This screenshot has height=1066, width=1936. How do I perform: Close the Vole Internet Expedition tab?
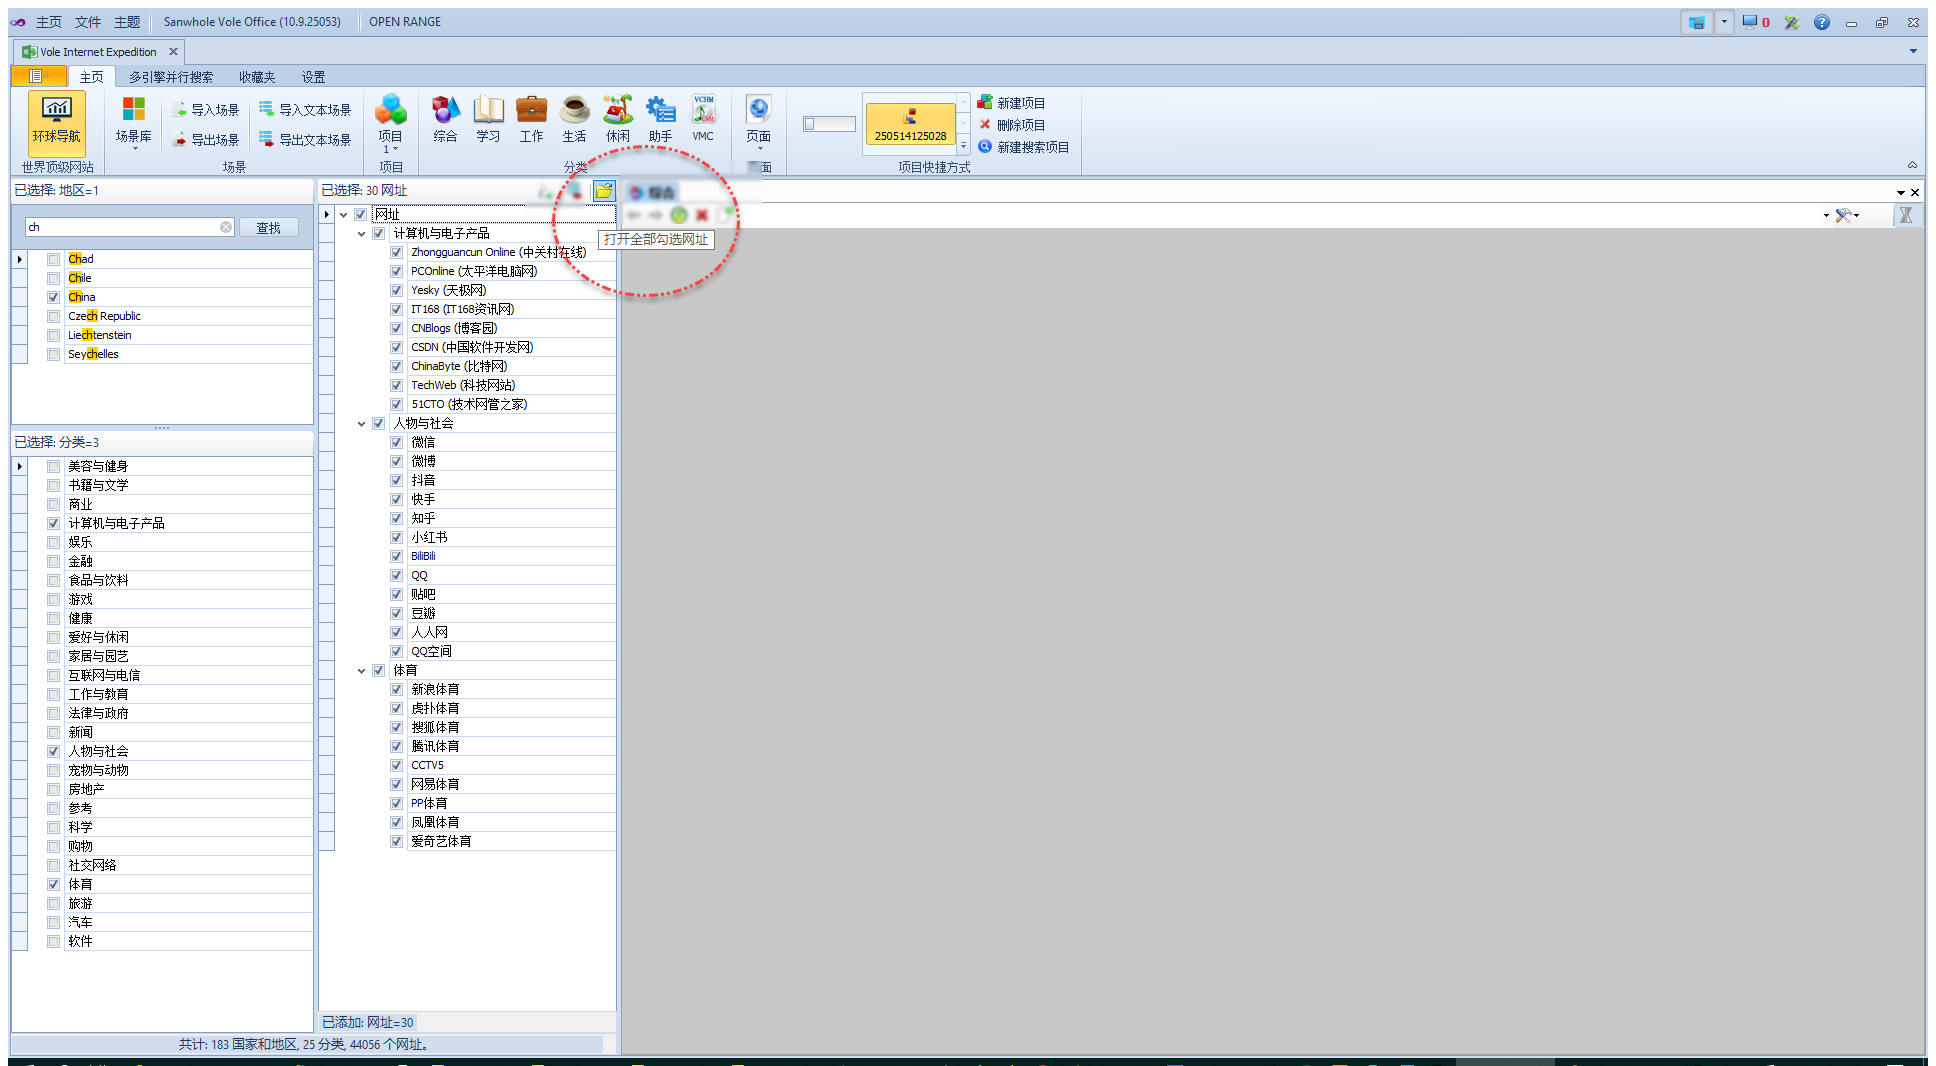173,52
